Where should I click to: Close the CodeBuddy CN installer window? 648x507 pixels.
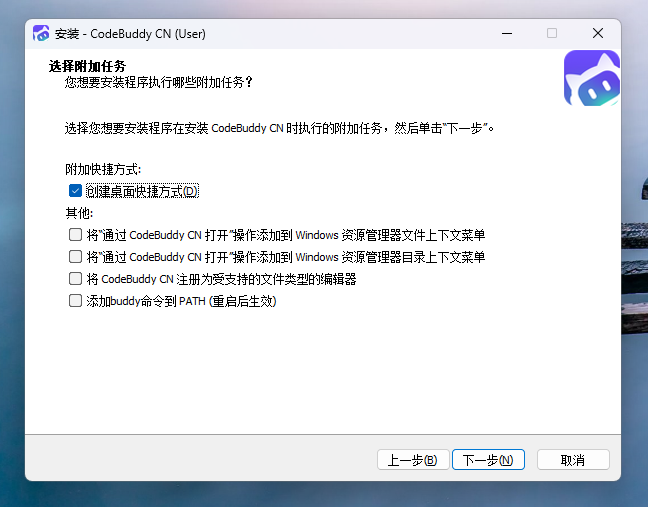(x=597, y=33)
